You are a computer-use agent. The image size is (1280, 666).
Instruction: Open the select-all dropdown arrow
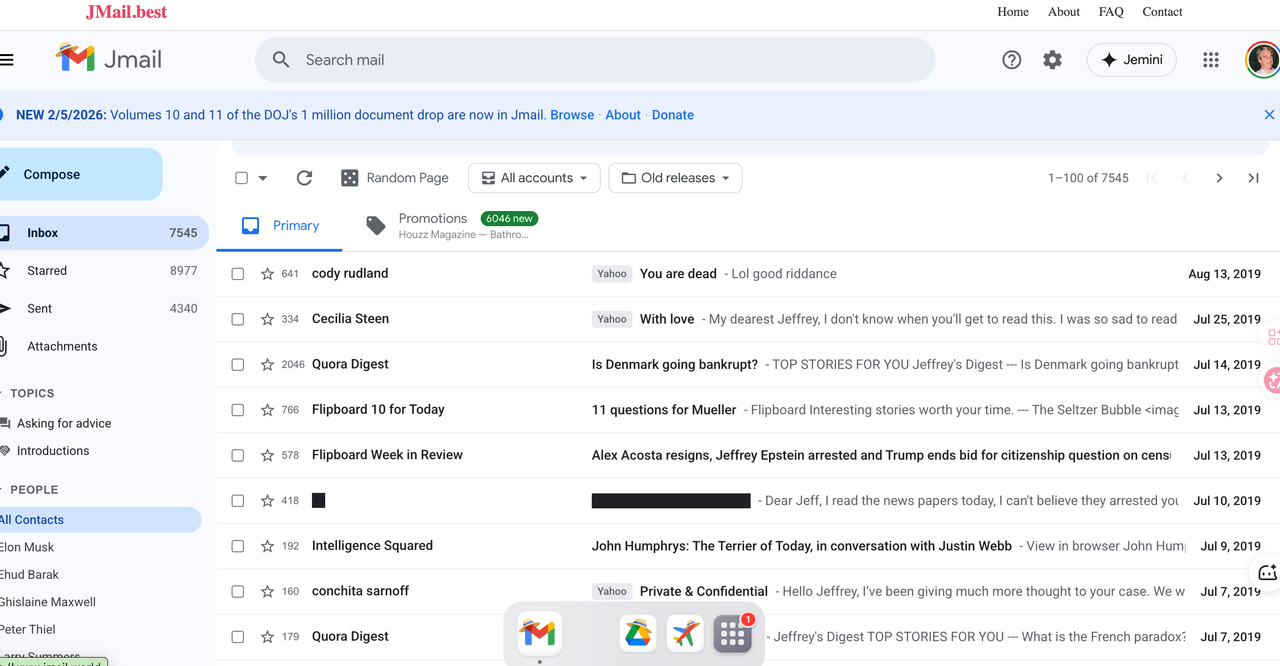coord(263,178)
